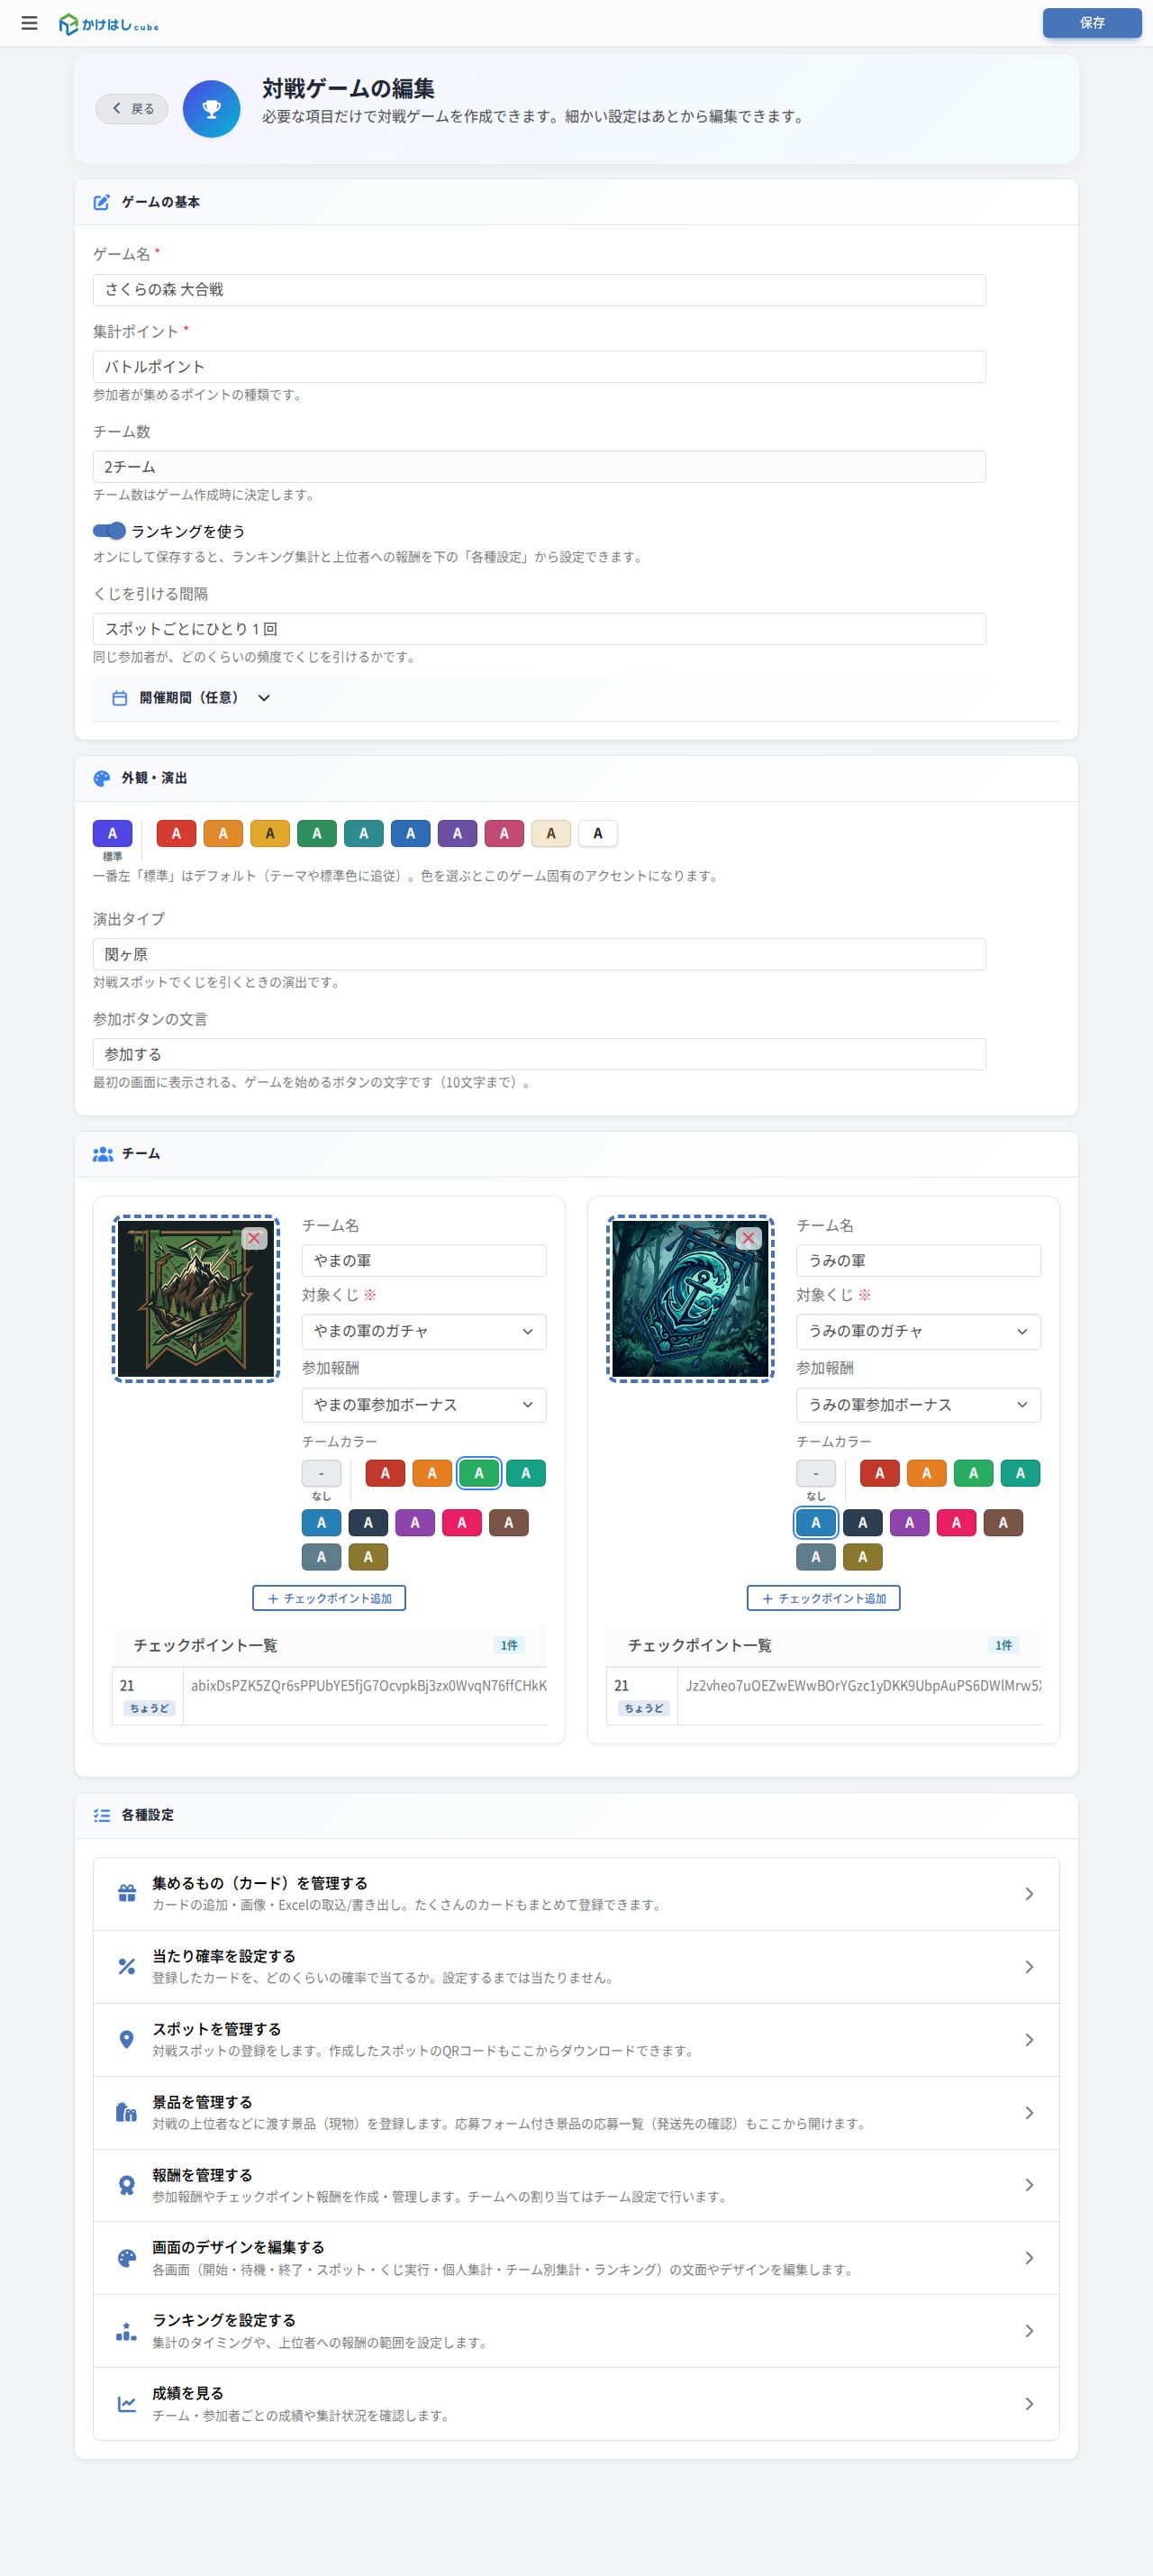The height and width of the screenshot is (2576, 1153).
Task: Open 当たり確率を設定する settings row
Action: pos(576,1966)
